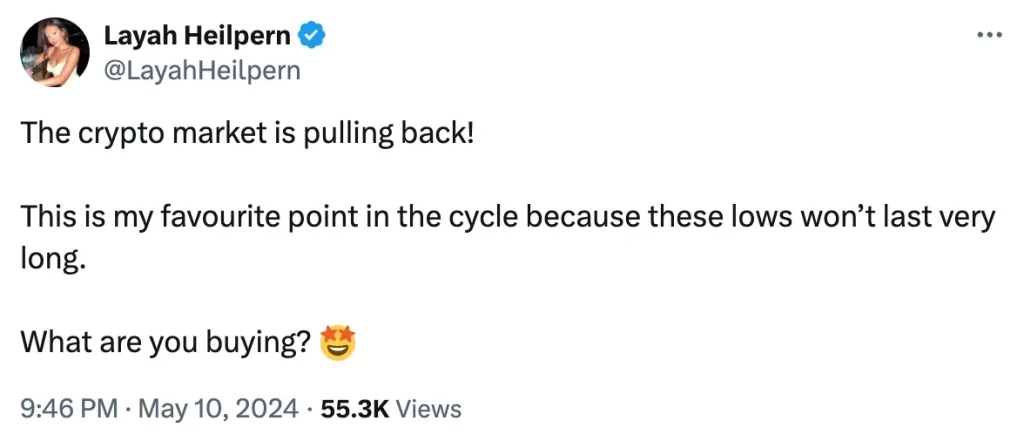The width and height of the screenshot is (1024, 448).
Task: Click the word 'long.' in the tweet
Action: pos(53,261)
